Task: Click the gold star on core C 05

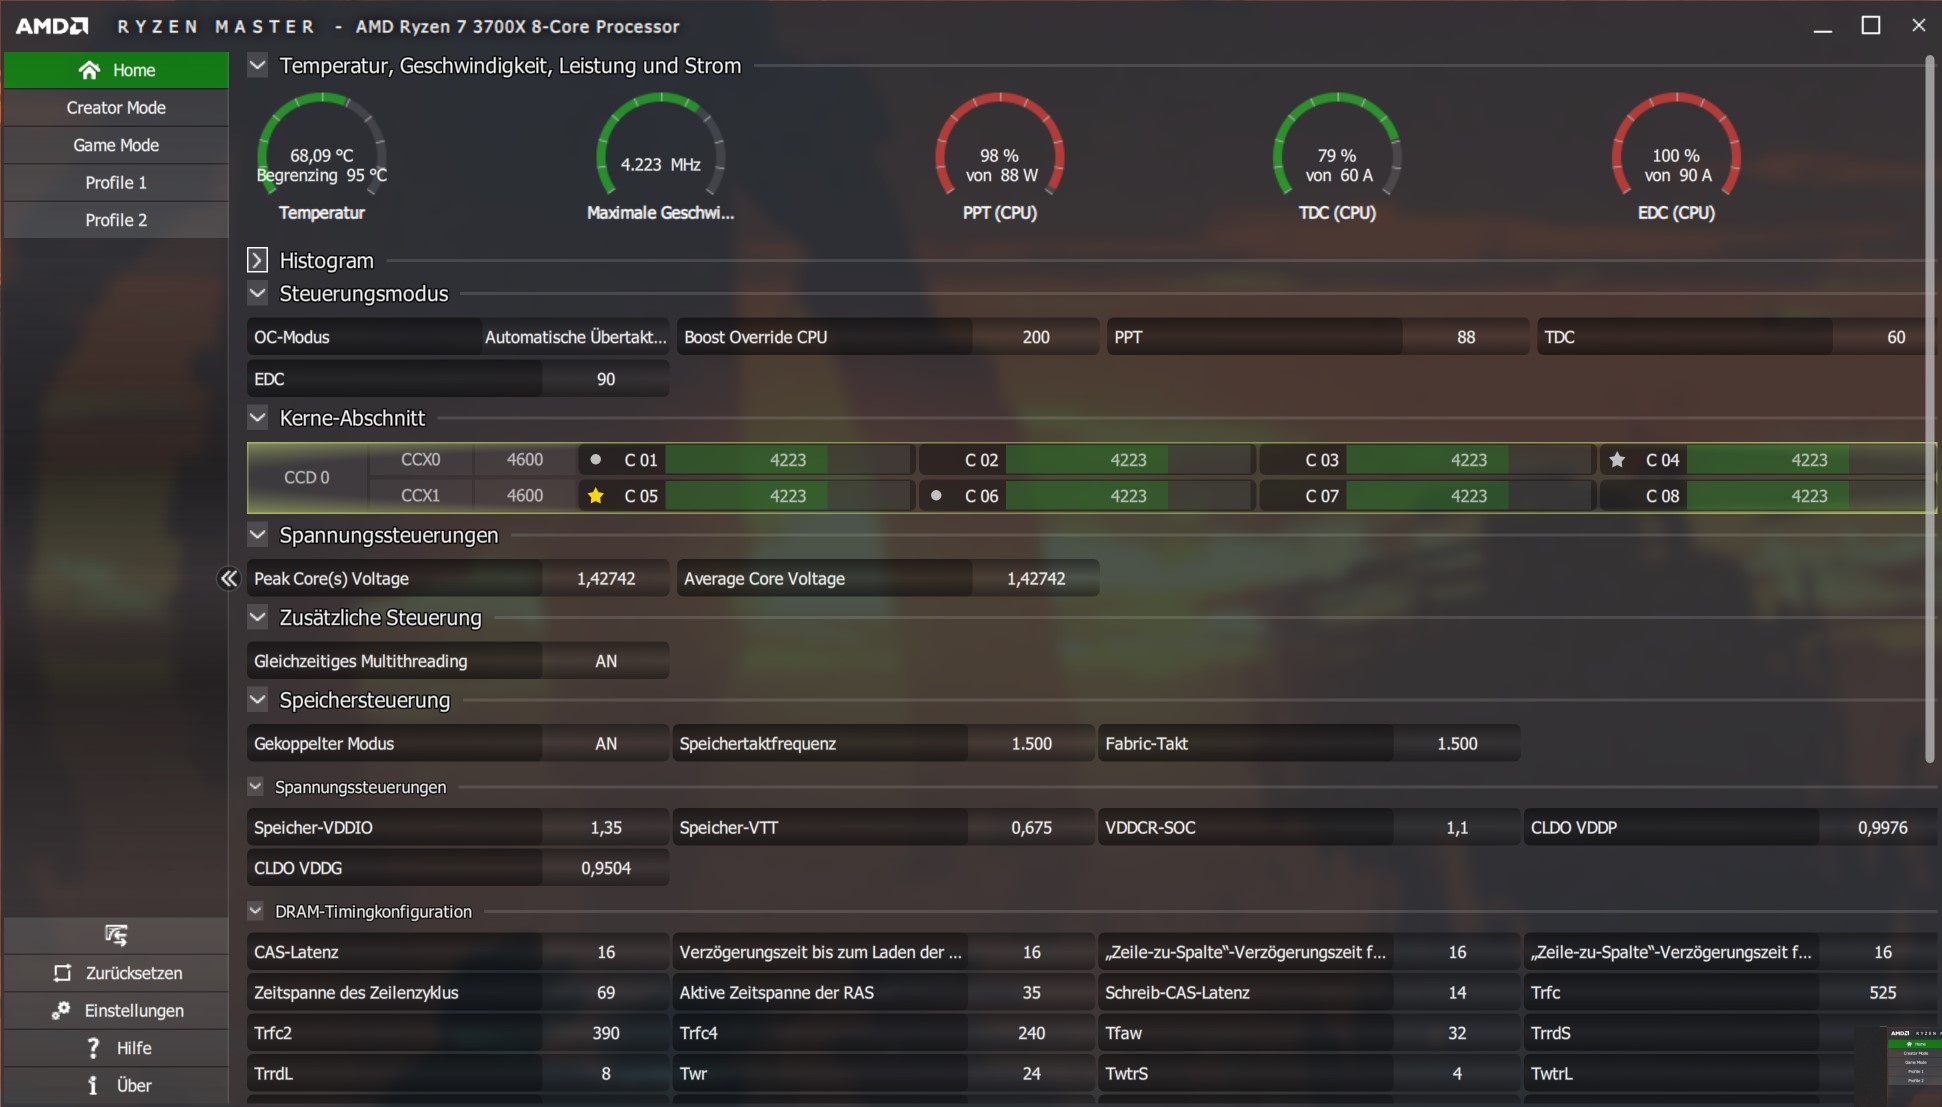Action: (596, 496)
